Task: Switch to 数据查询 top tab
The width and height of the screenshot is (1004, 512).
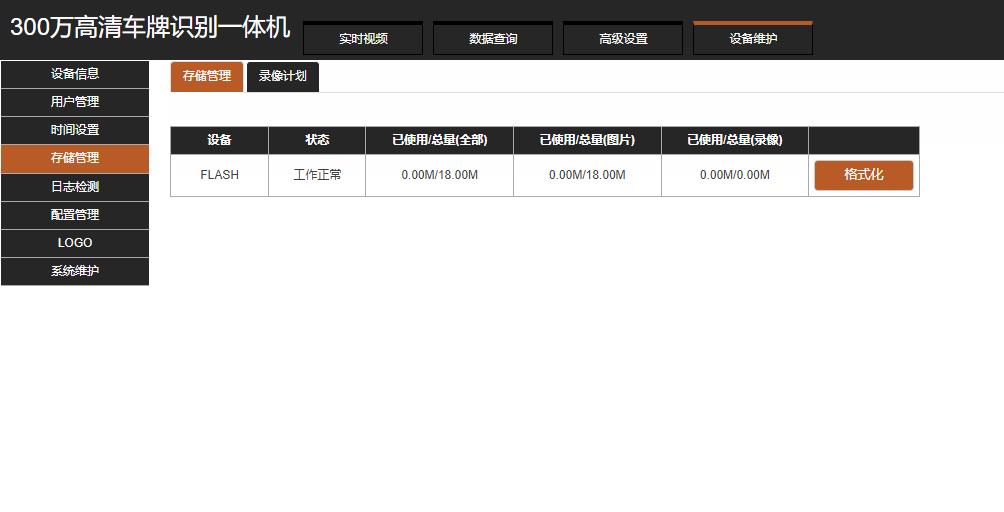Action: coord(493,38)
